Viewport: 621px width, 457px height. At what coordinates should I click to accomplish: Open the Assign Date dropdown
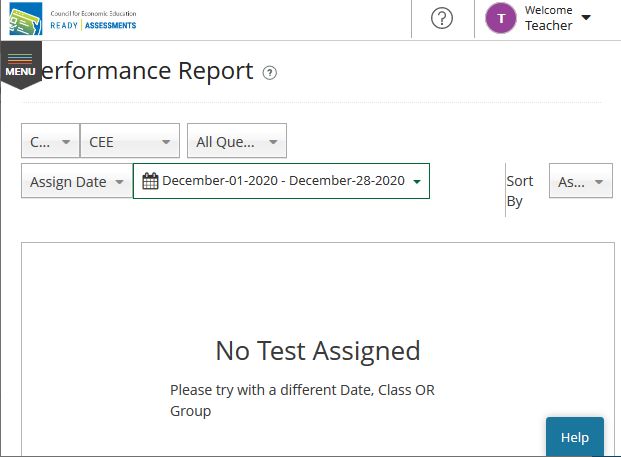77,181
